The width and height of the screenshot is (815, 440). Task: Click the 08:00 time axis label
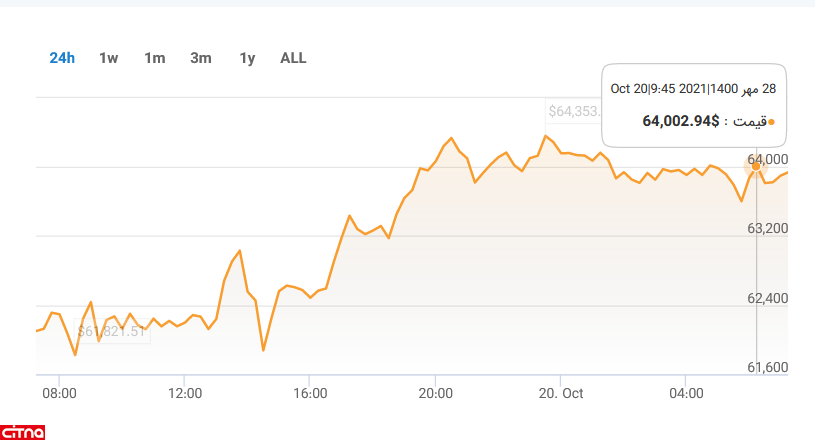(x=60, y=392)
